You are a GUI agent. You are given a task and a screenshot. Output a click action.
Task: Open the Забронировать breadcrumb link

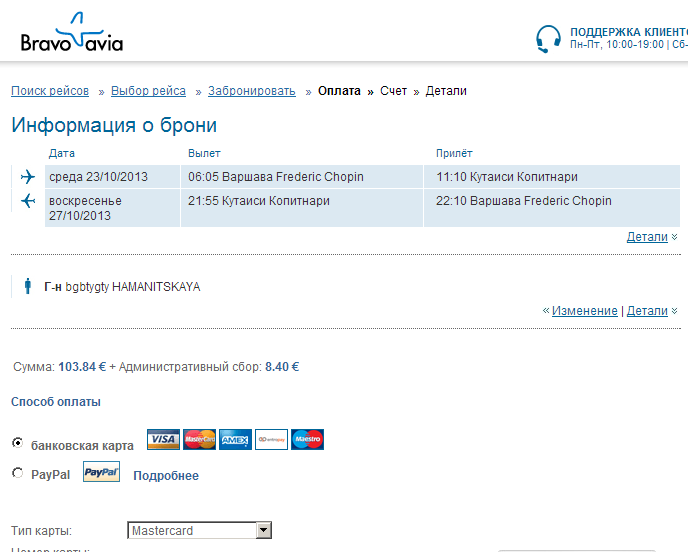tap(252, 91)
